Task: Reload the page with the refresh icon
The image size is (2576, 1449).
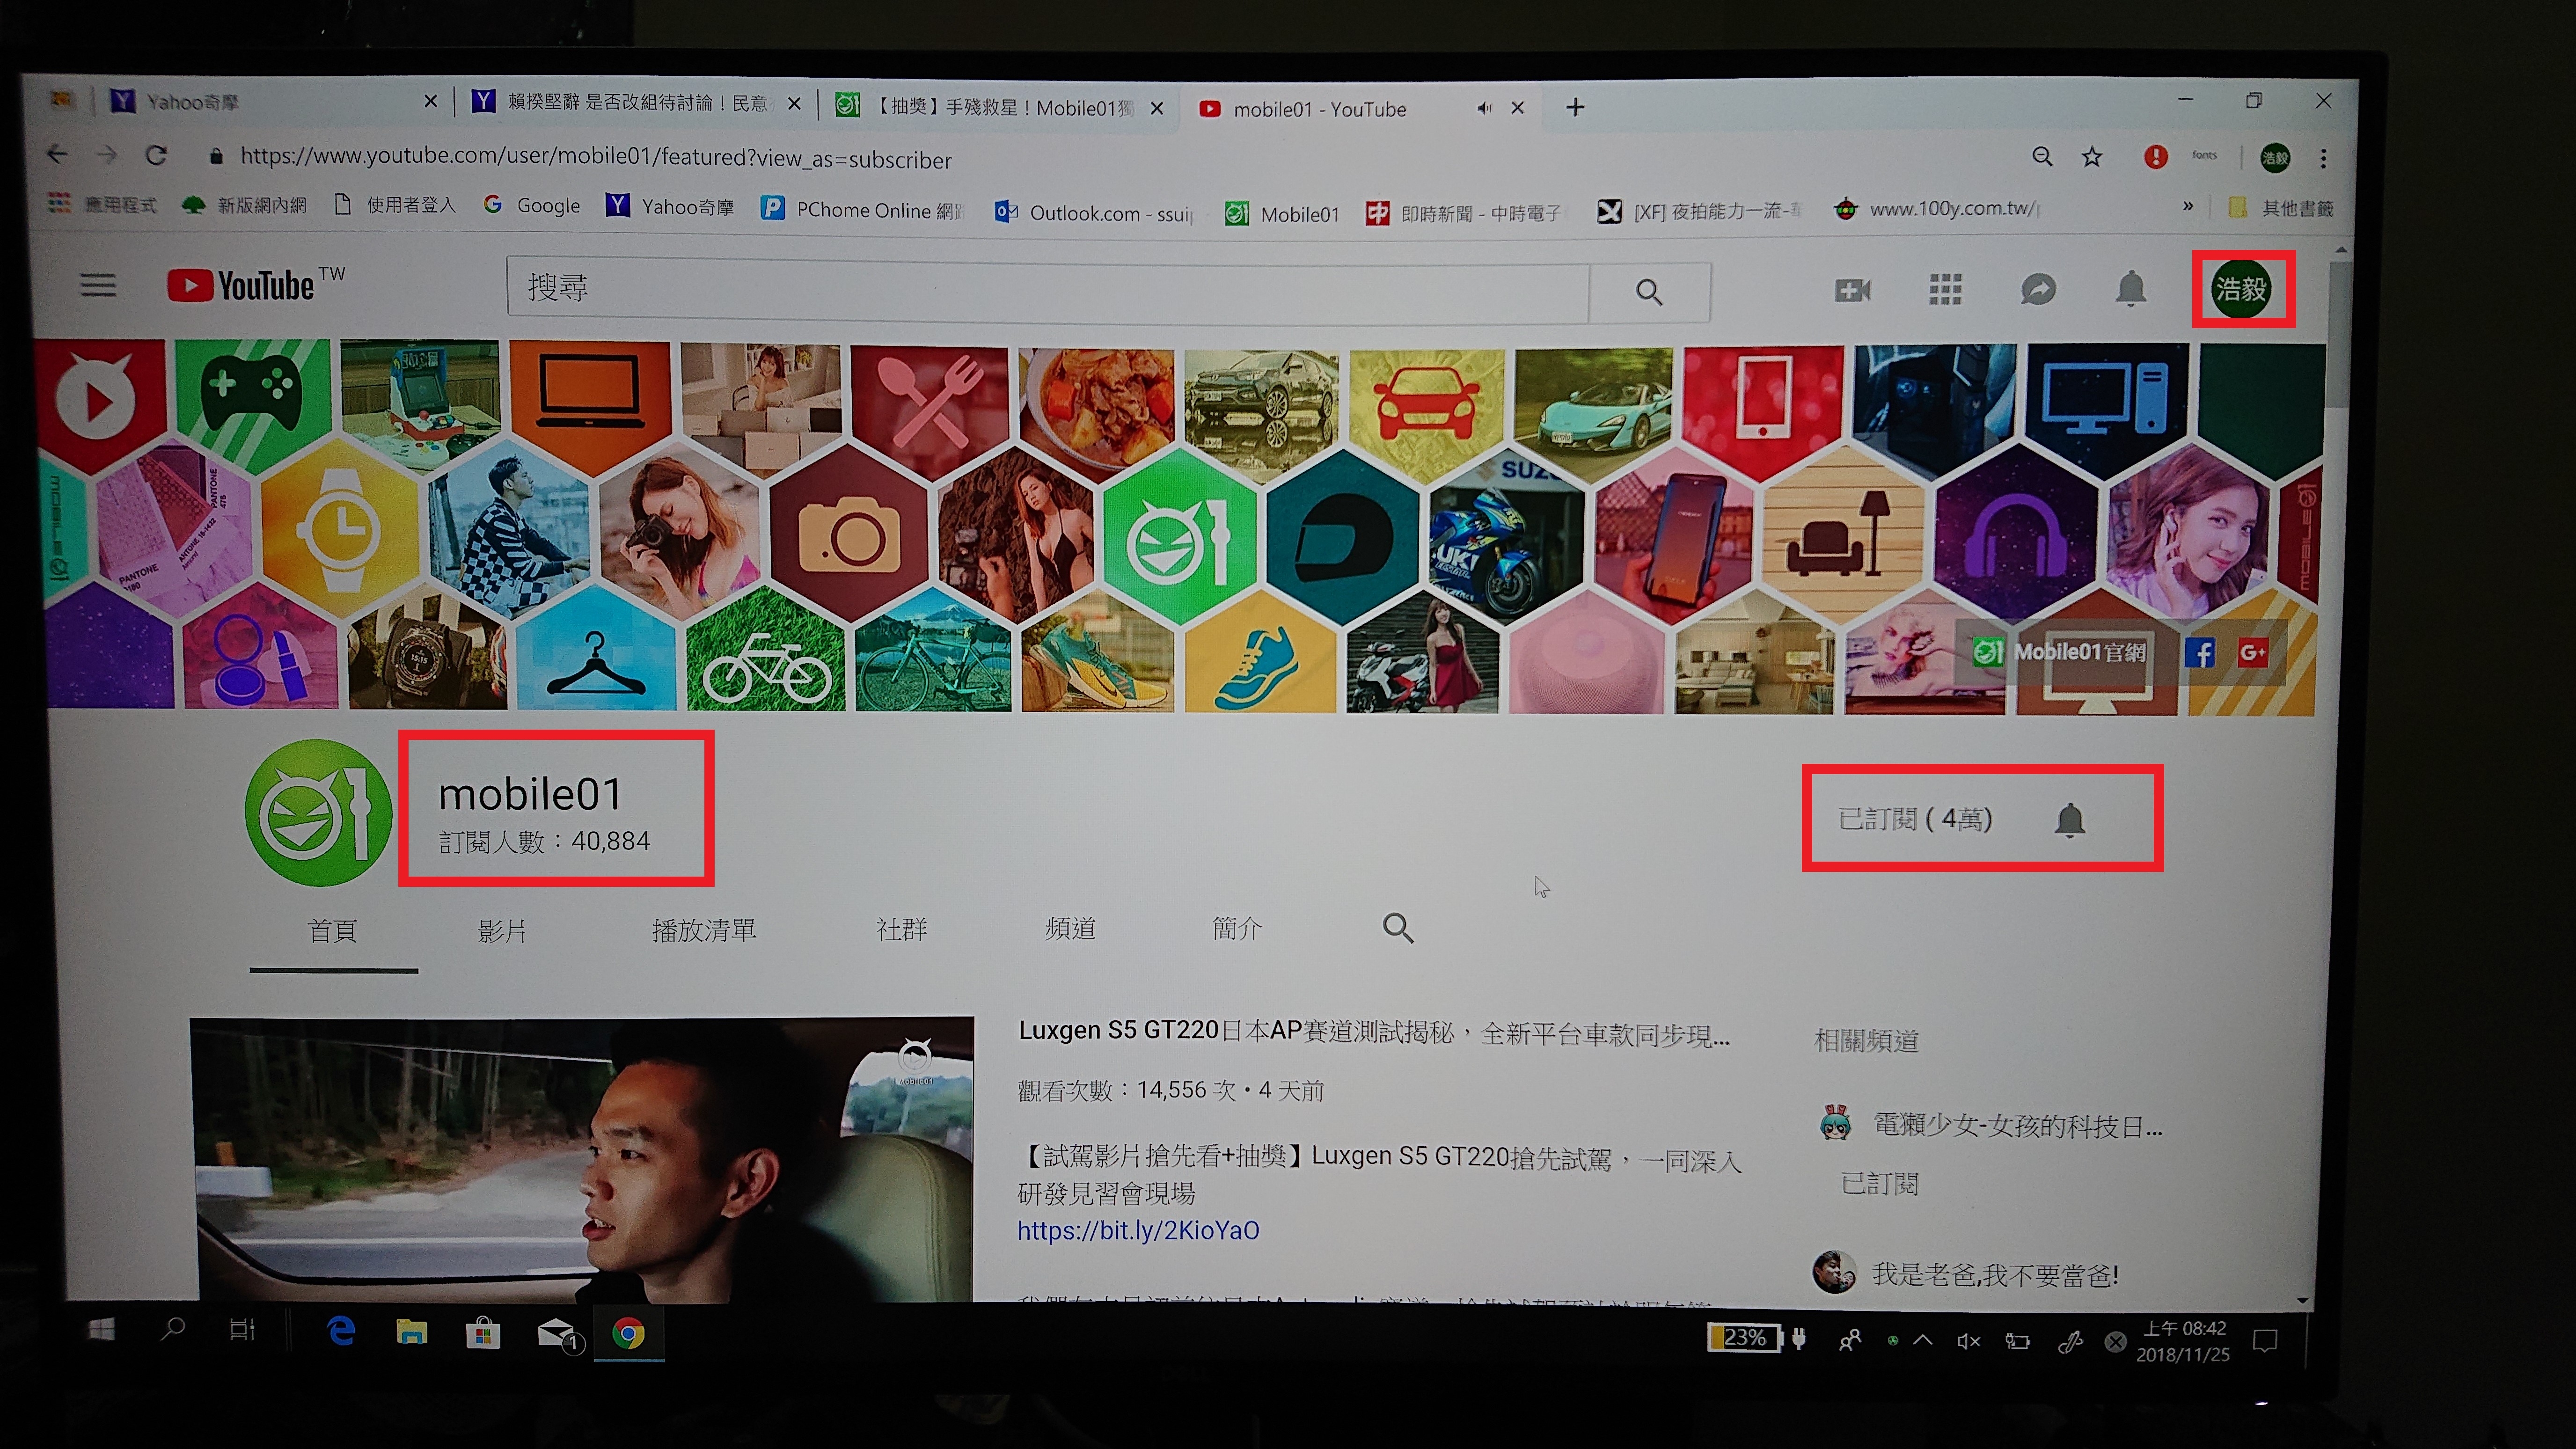Action: [156, 155]
